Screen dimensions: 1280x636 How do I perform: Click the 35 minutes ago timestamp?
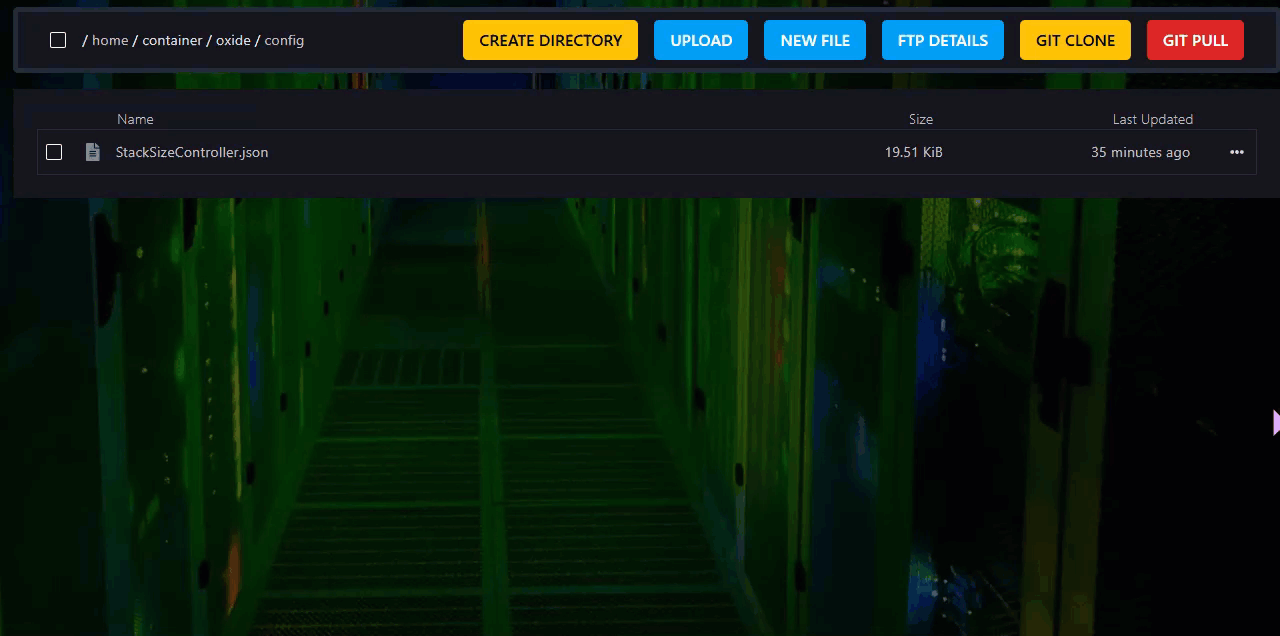[1140, 152]
